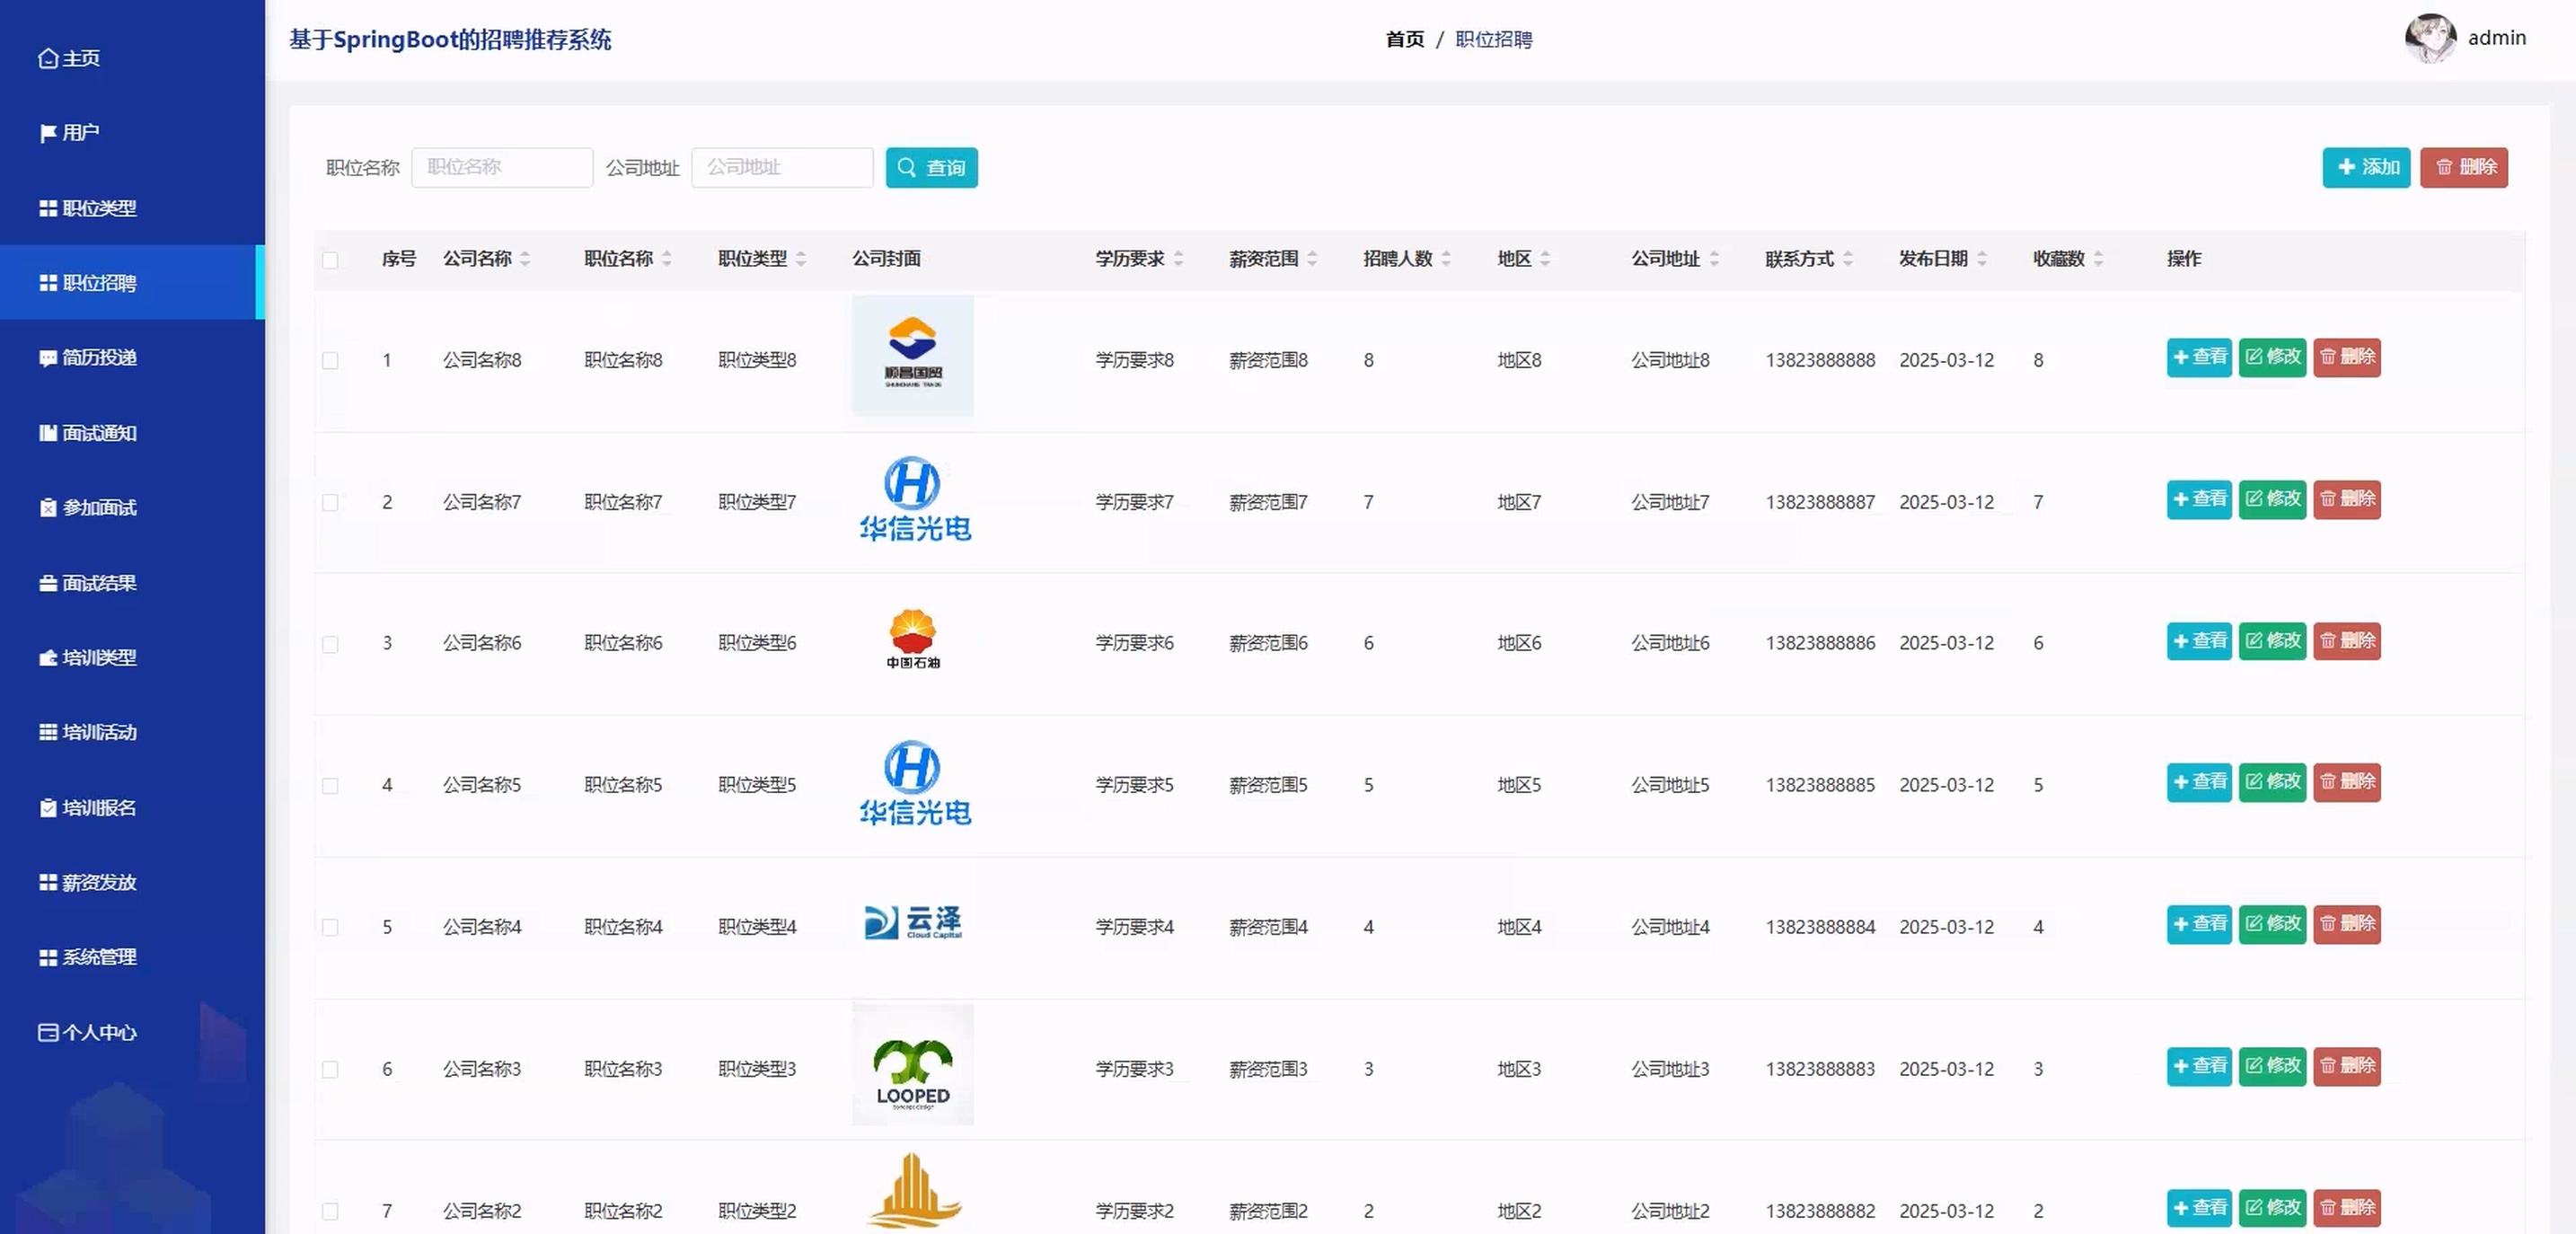Click the red trash 删除 button at top right
Viewport: 2576px width, 1234px height.
coord(2463,167)
